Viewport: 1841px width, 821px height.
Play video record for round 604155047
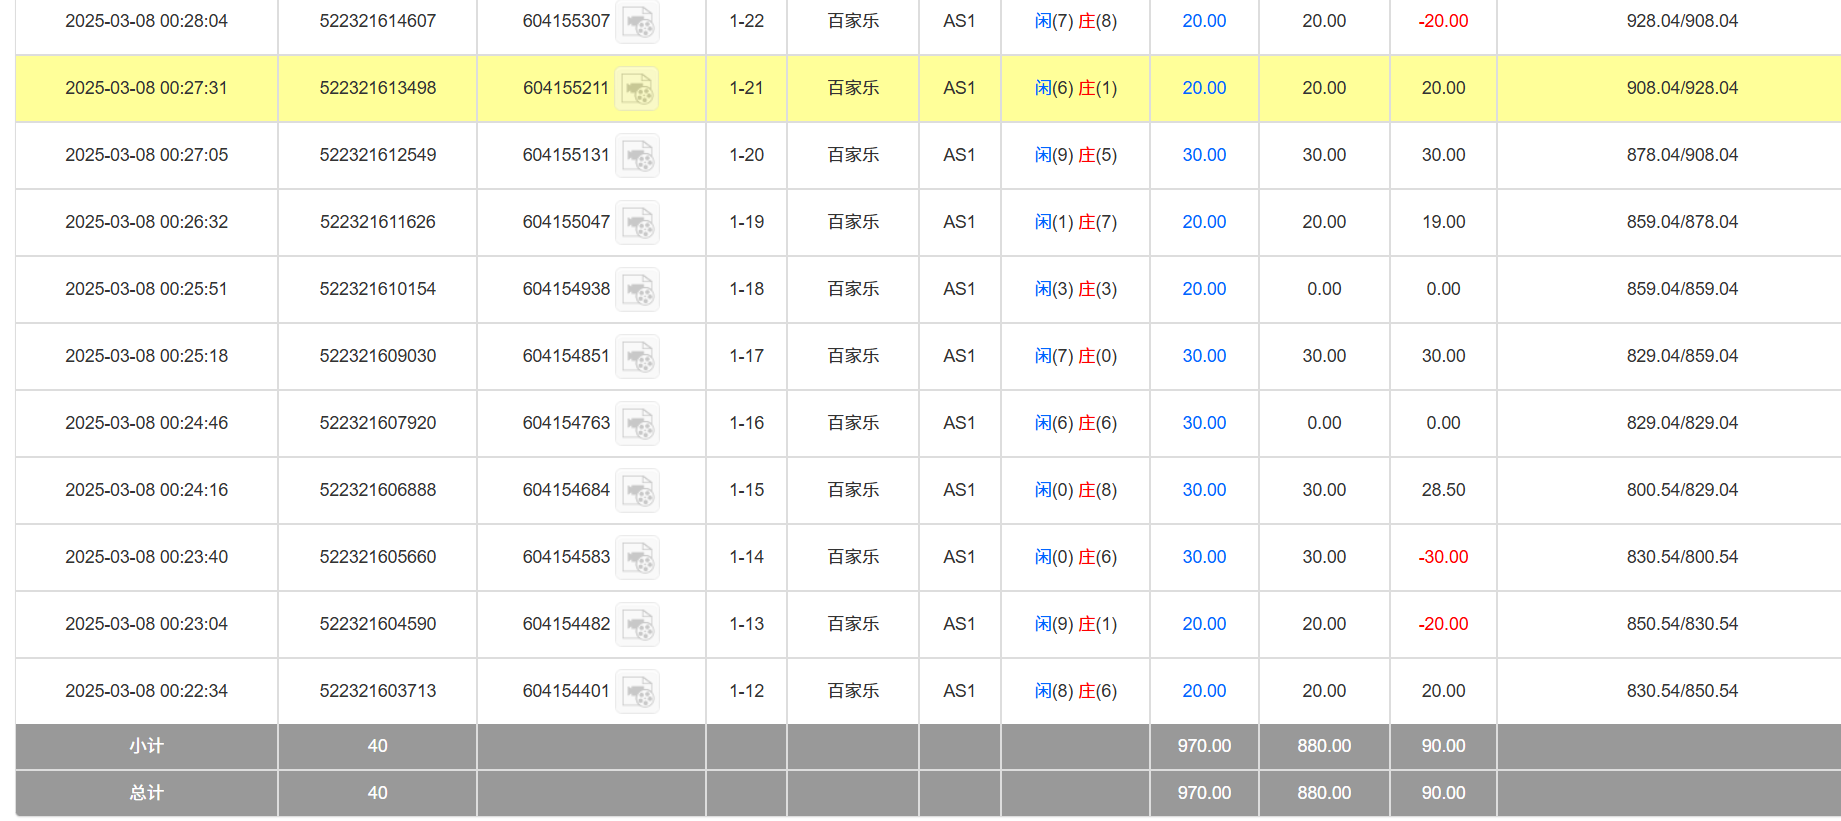637,223
